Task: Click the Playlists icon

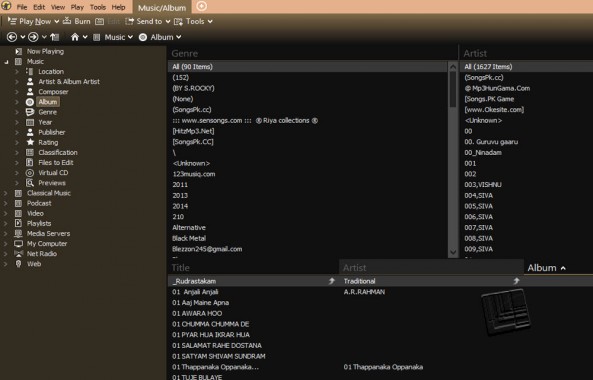Action: (18, 223)
